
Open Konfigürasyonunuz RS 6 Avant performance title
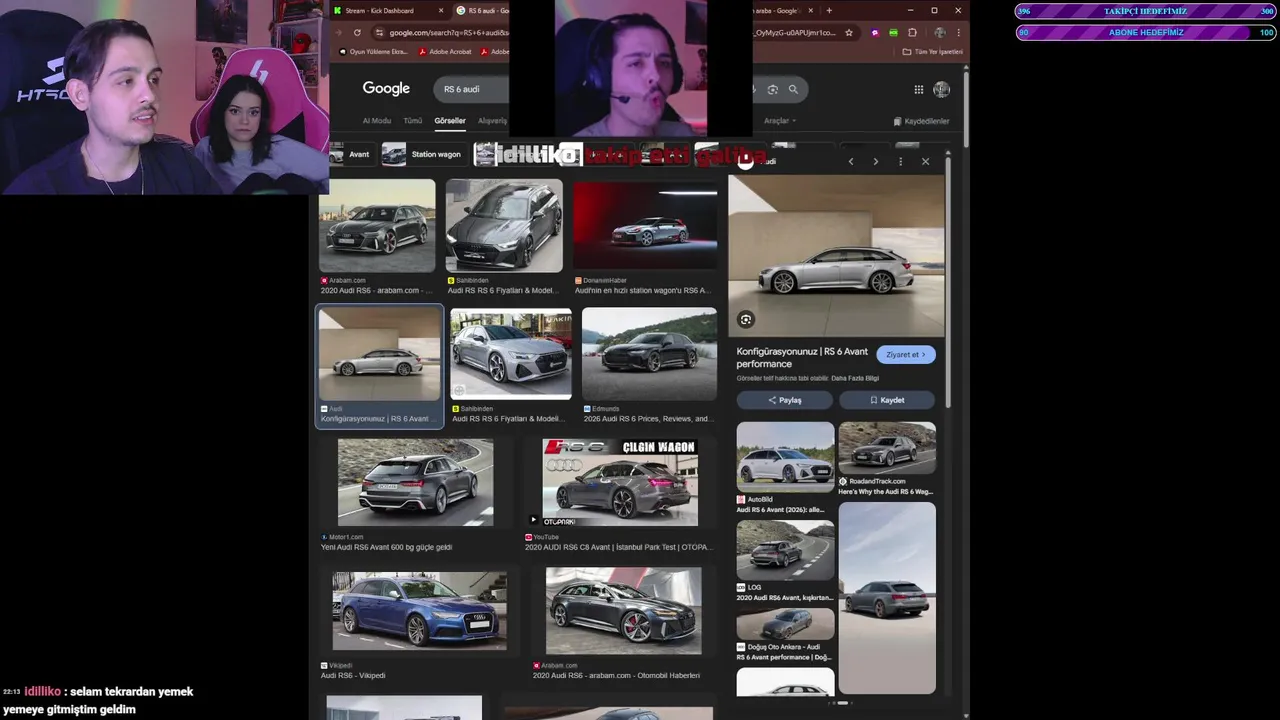pos(802,358)
